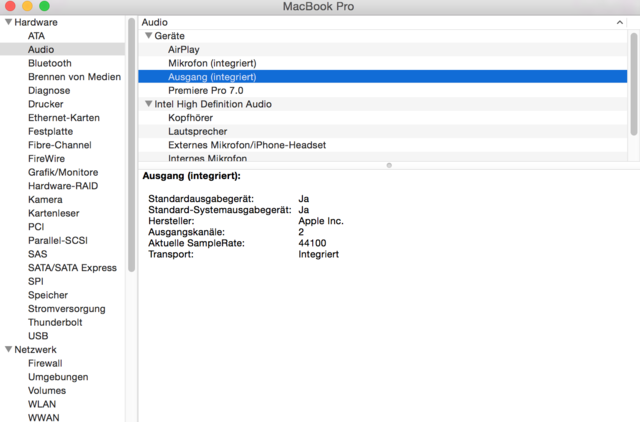Select Externes Mikrofon/iPhone-Headset row

tap(382, 145)
